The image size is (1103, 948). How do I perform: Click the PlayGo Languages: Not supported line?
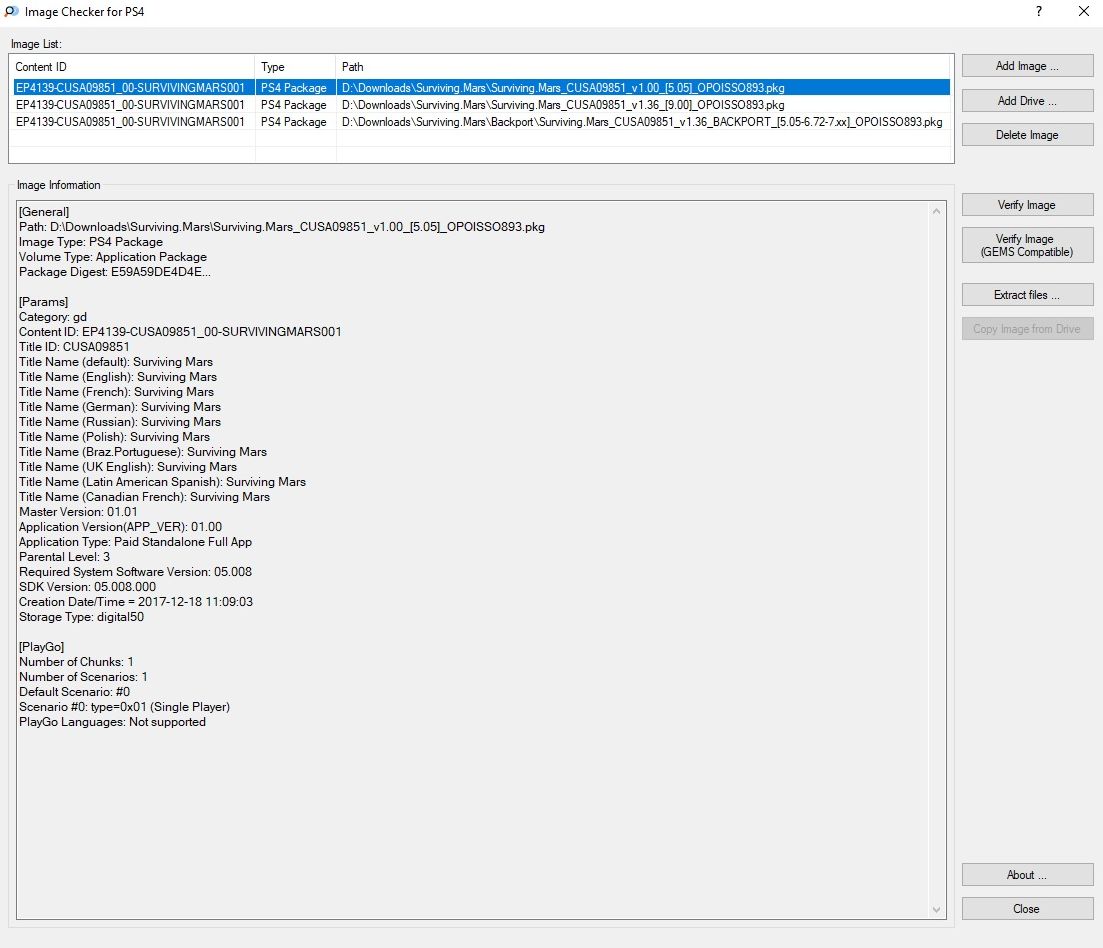[x=113, y=722]
